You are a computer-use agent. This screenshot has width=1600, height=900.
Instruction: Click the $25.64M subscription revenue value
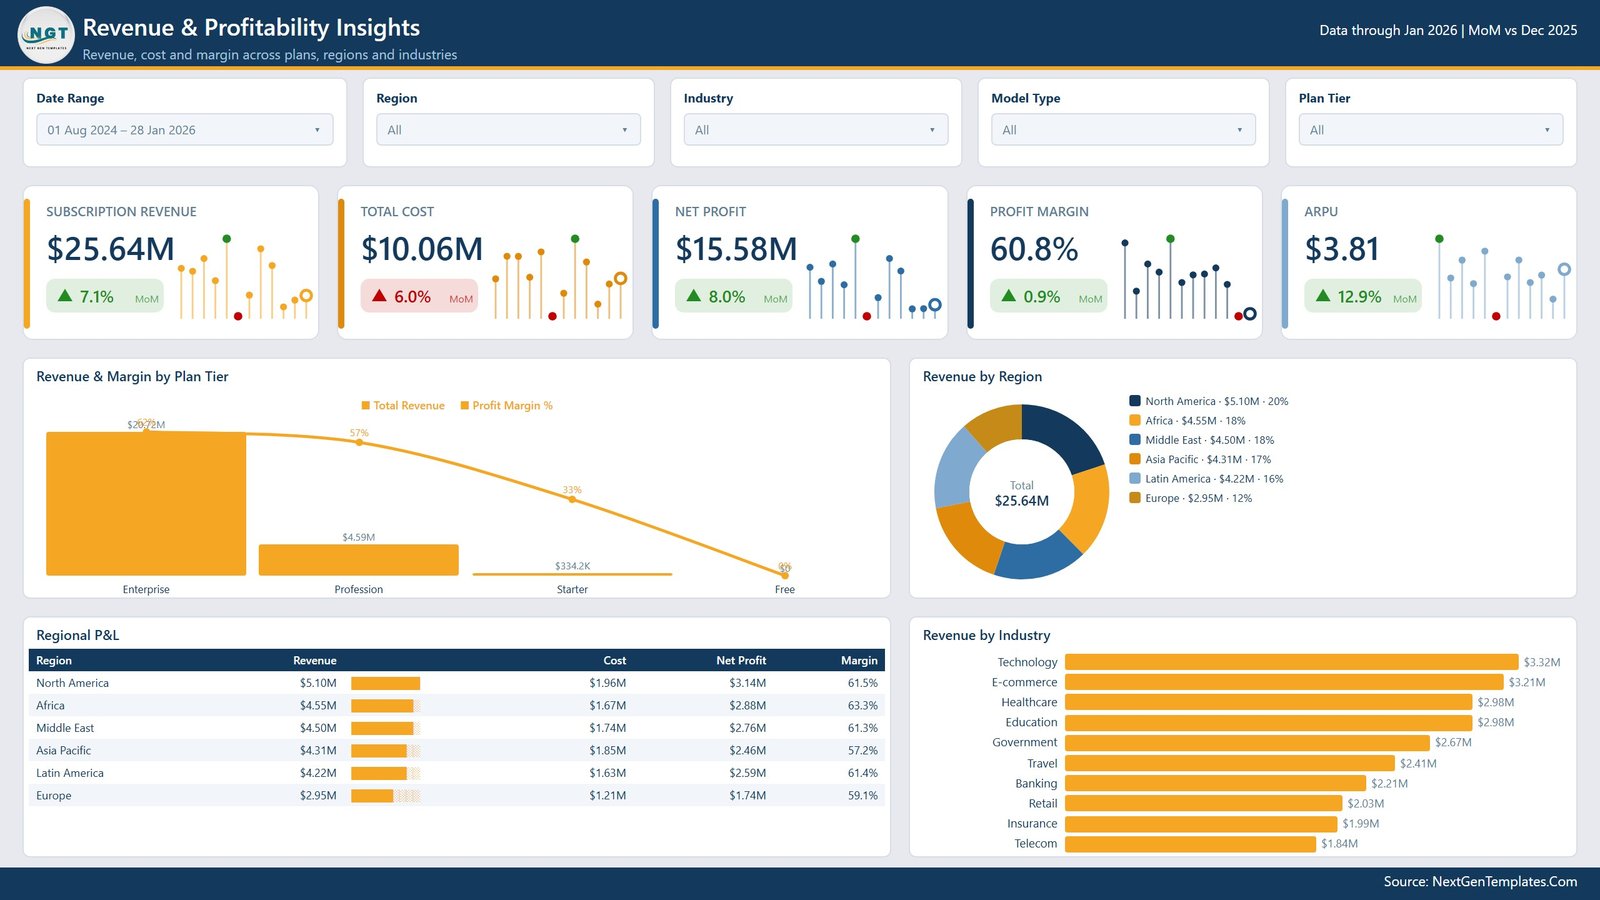click(x=110, y=249)
